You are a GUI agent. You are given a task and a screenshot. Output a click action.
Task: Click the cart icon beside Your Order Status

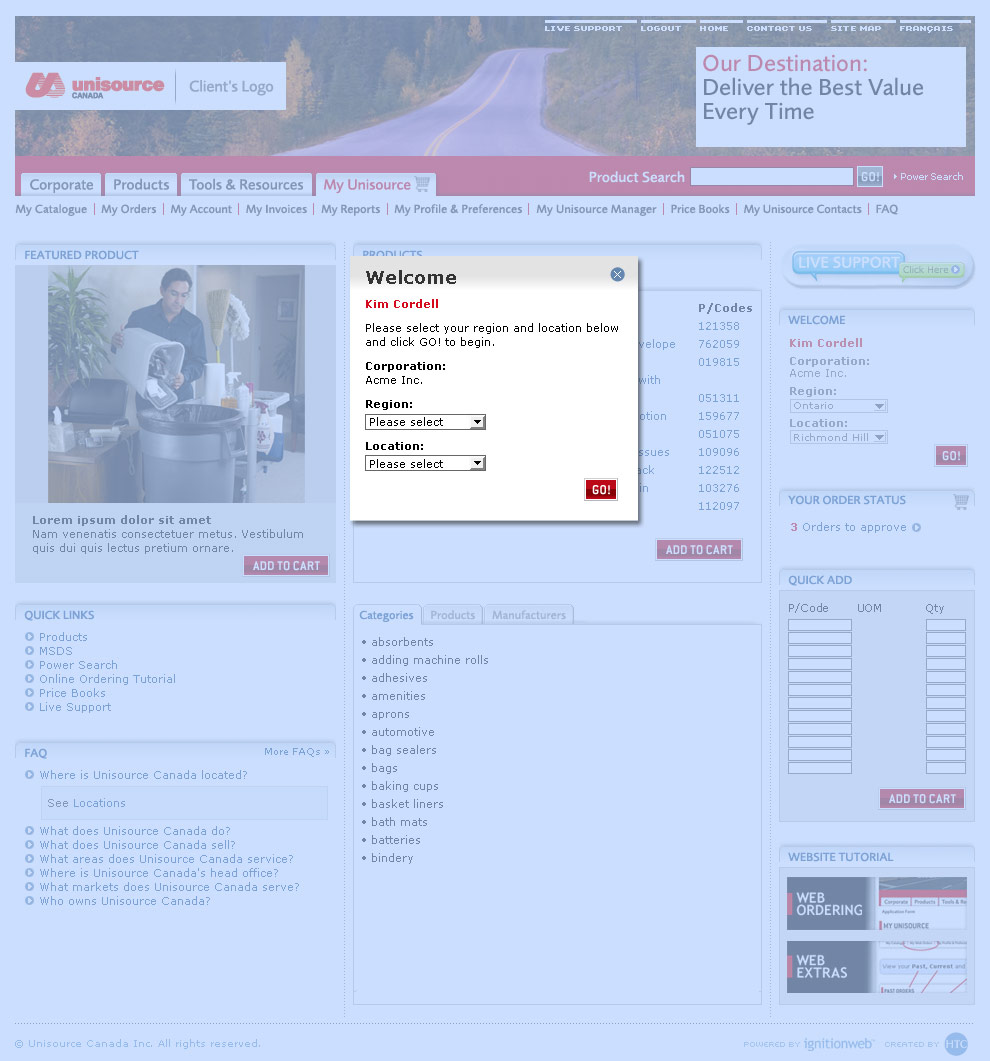point(960,501)
